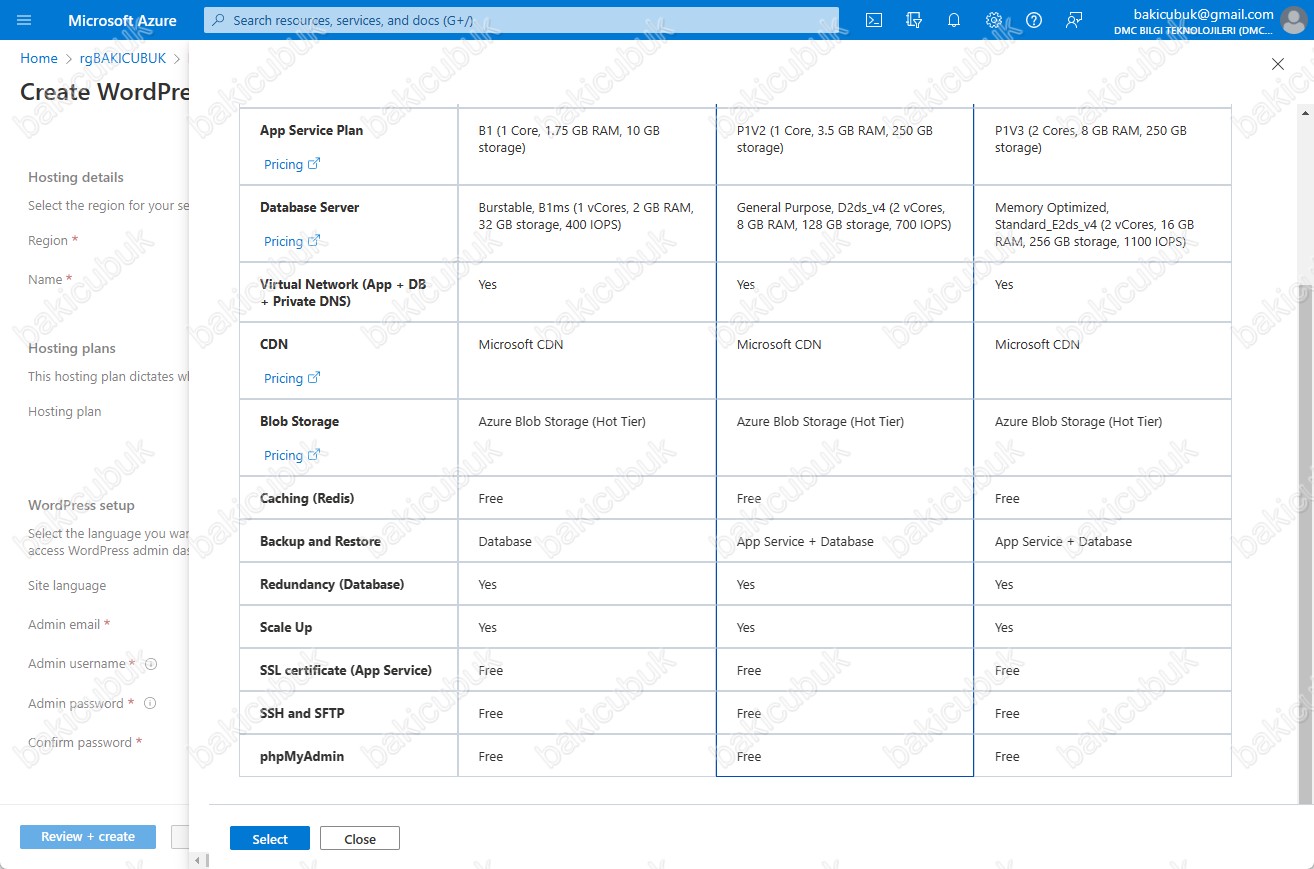1314x869 pixels.
Task: Open the Feedback icon
Action: click(x=1074, y=20)
